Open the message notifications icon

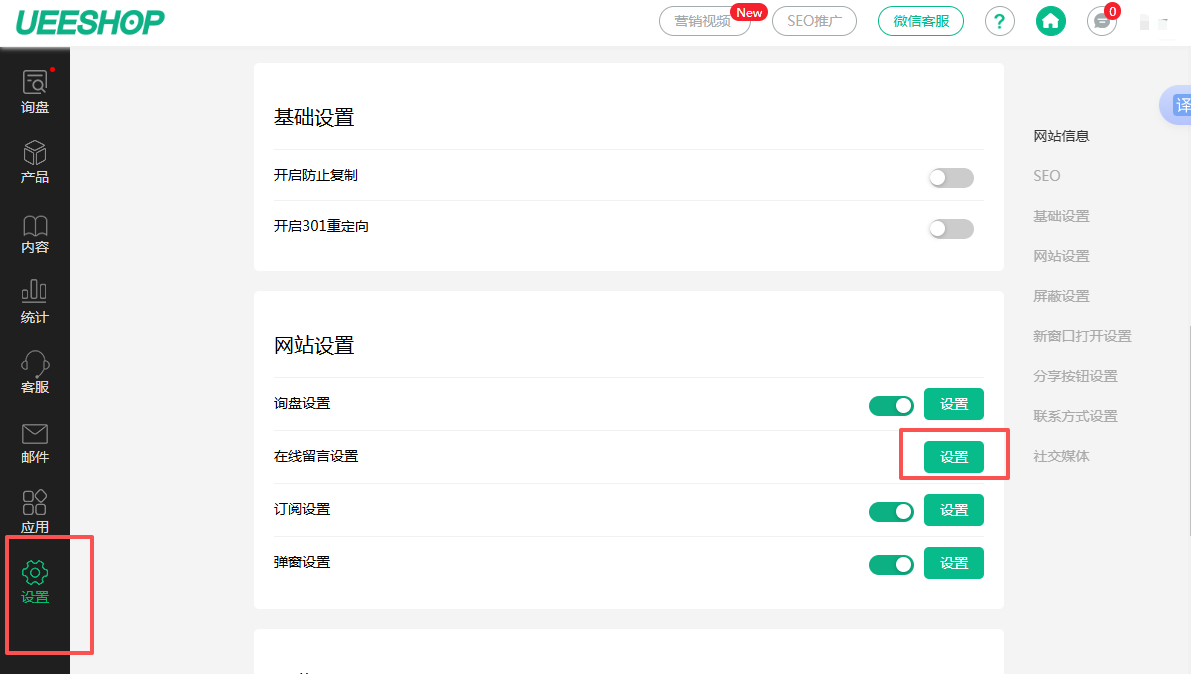click(x=1101, y=21)
